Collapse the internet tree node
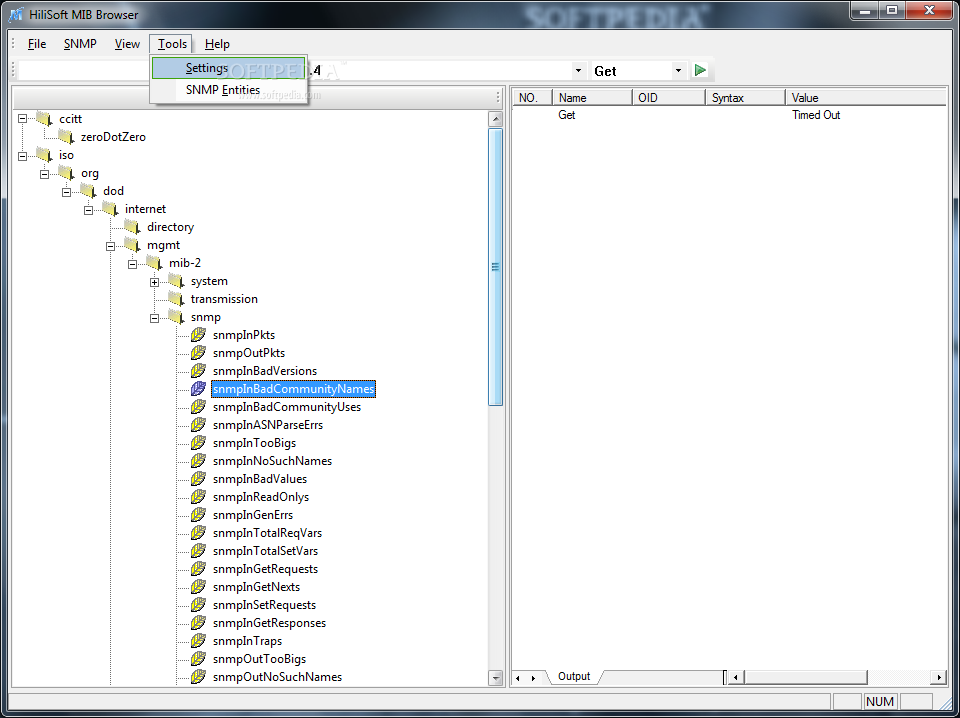 [89, 210]
